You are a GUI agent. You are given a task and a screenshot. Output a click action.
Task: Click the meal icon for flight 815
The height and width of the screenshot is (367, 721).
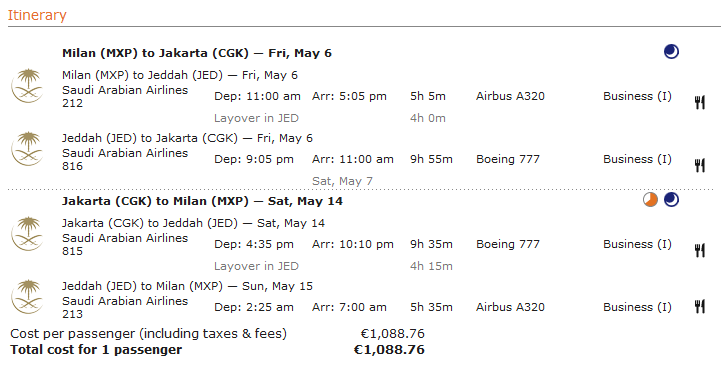click(699, 250)
